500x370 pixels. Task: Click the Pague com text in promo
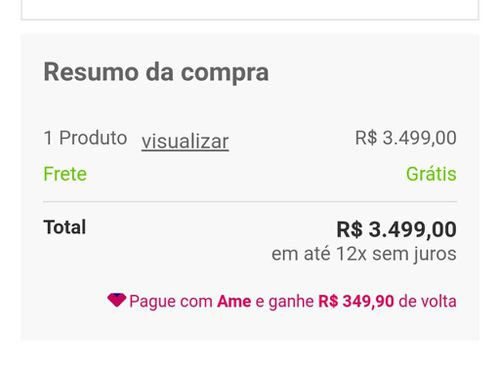(x=171, y=302)
